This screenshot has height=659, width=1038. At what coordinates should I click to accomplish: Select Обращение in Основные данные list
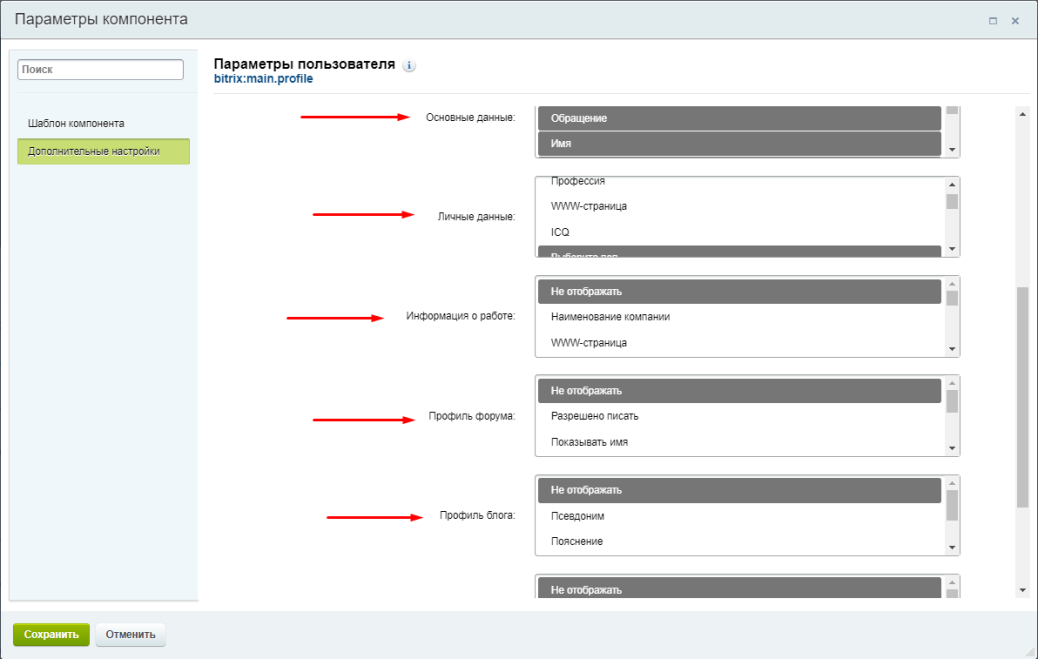click(x=739, y=119)
